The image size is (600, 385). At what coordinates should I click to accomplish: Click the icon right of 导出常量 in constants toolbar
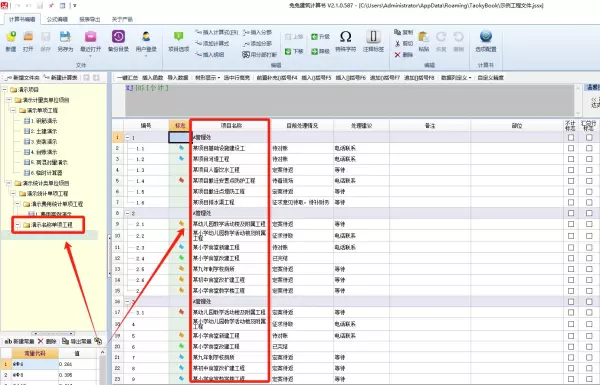click(98, 341)
